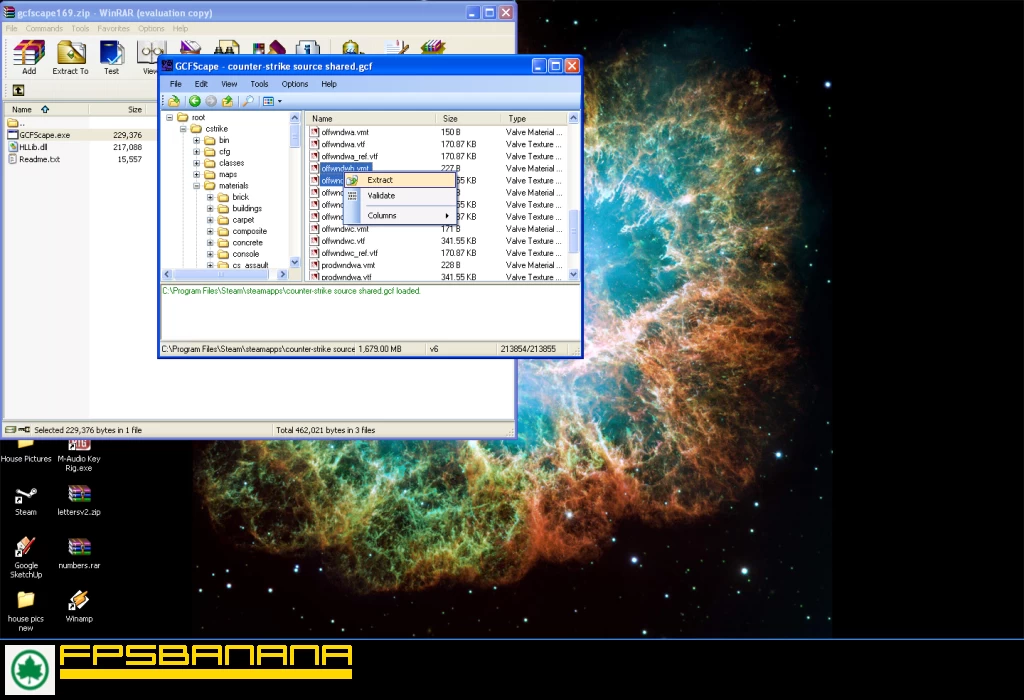Choose Extract from the context menu
The height and width of the screenshot is (700, 1024).
point(380,180)
